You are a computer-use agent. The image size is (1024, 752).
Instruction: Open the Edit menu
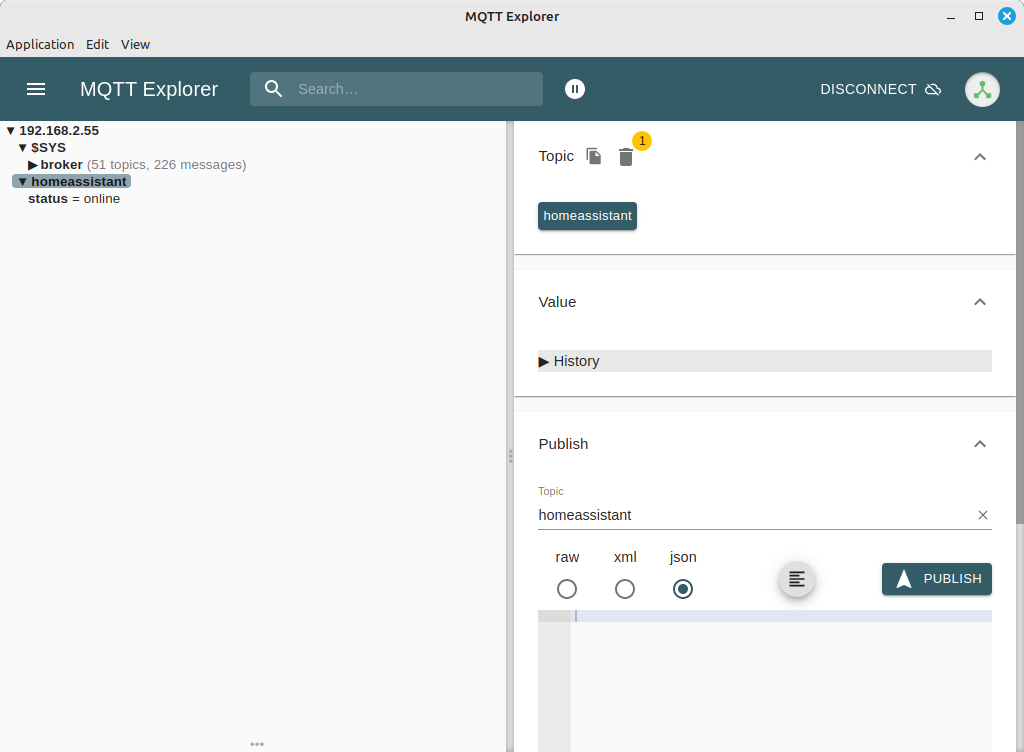click(x=97, y=44)
